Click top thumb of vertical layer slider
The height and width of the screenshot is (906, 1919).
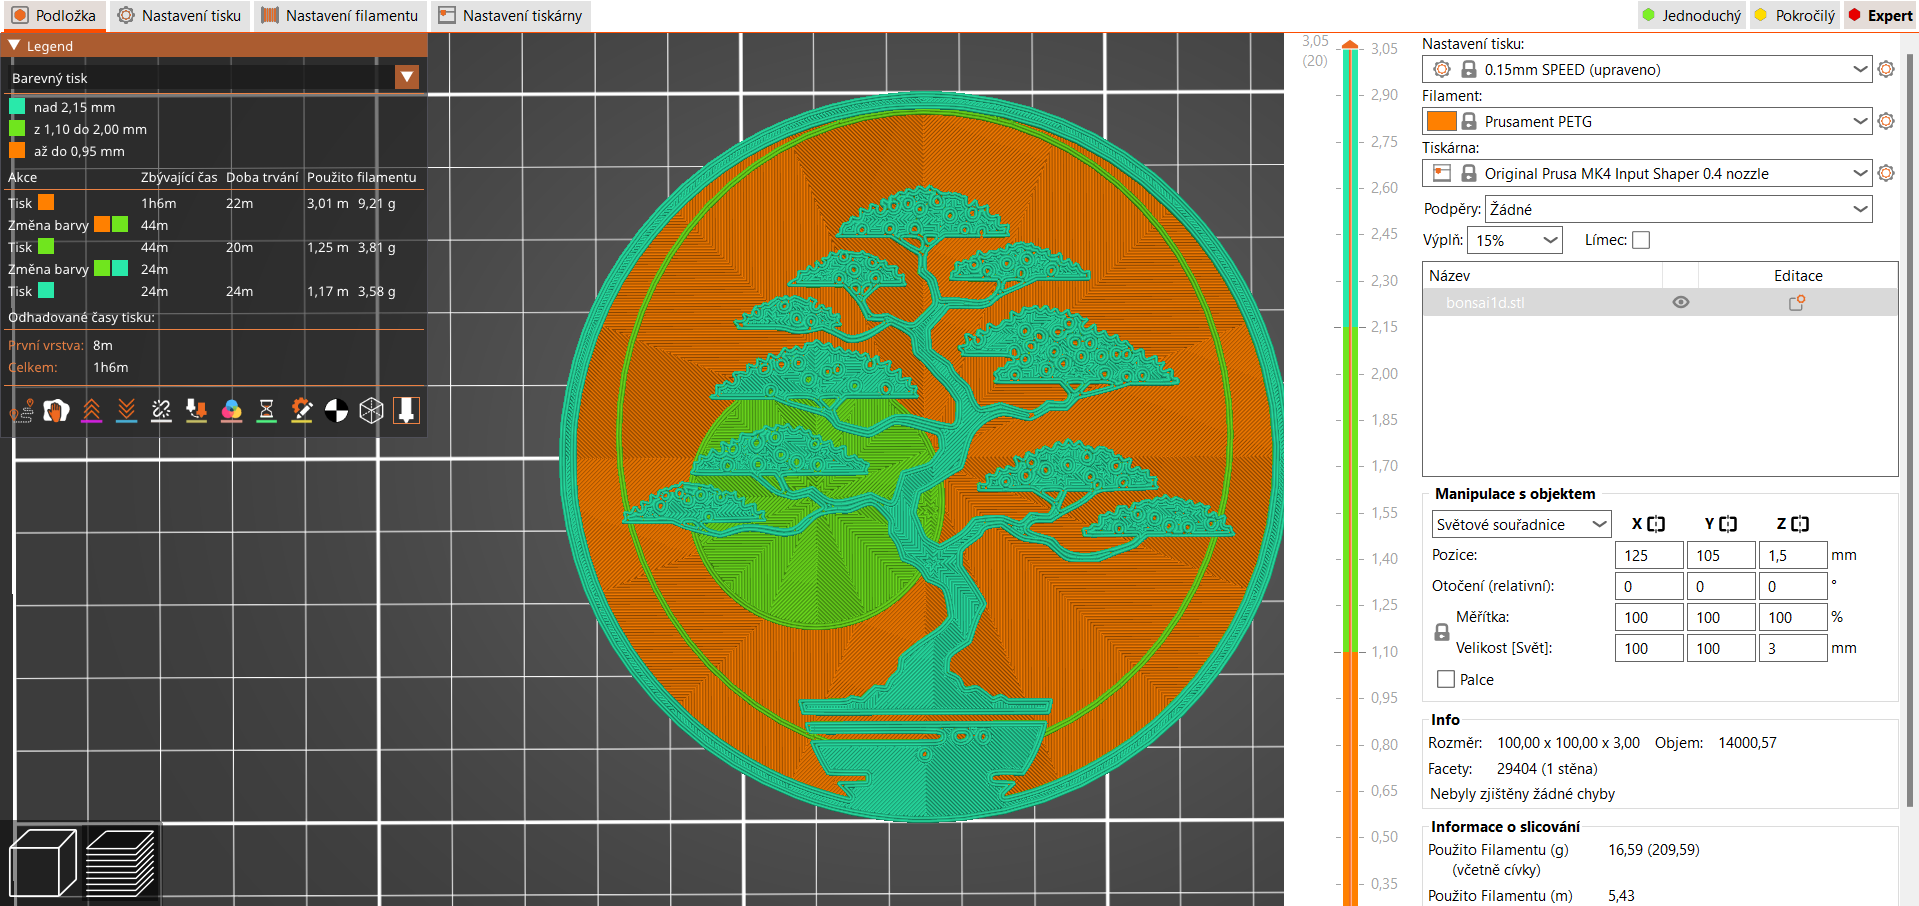(x=1350, y=46)
